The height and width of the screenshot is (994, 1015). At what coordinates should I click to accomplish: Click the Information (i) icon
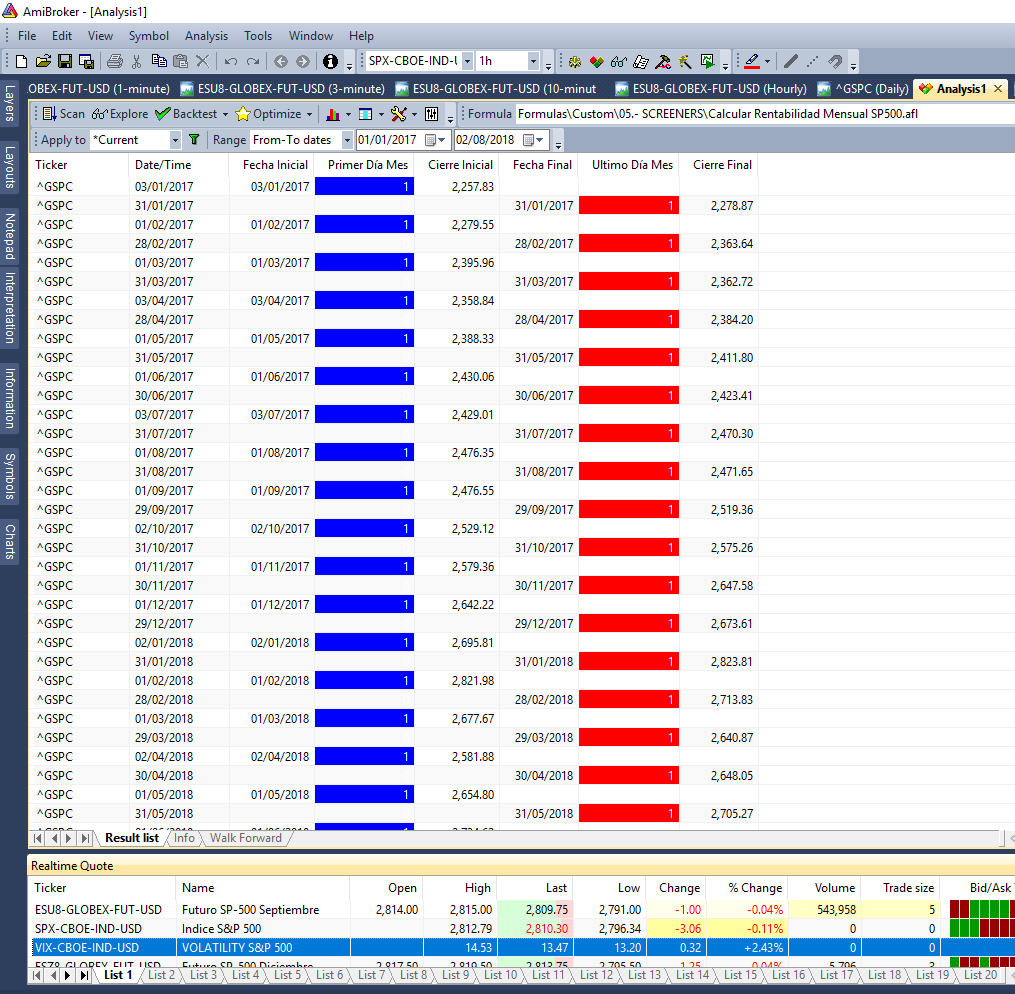pyautogui.click(x=330, y=61)
